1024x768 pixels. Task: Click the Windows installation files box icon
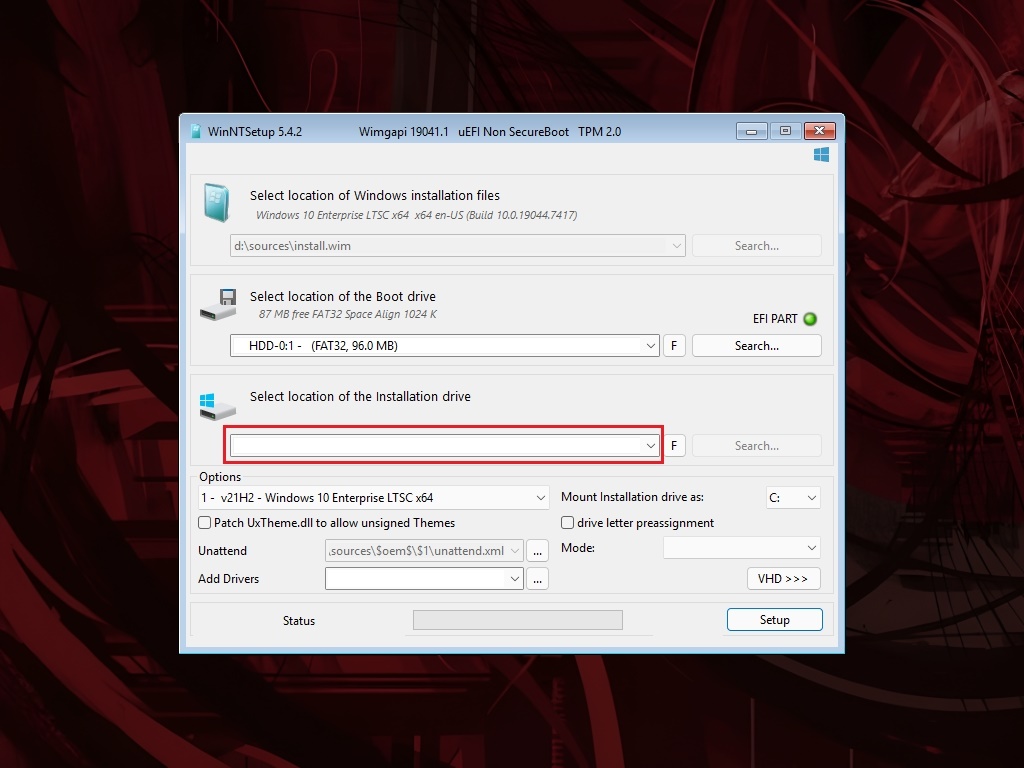point(216,202)
